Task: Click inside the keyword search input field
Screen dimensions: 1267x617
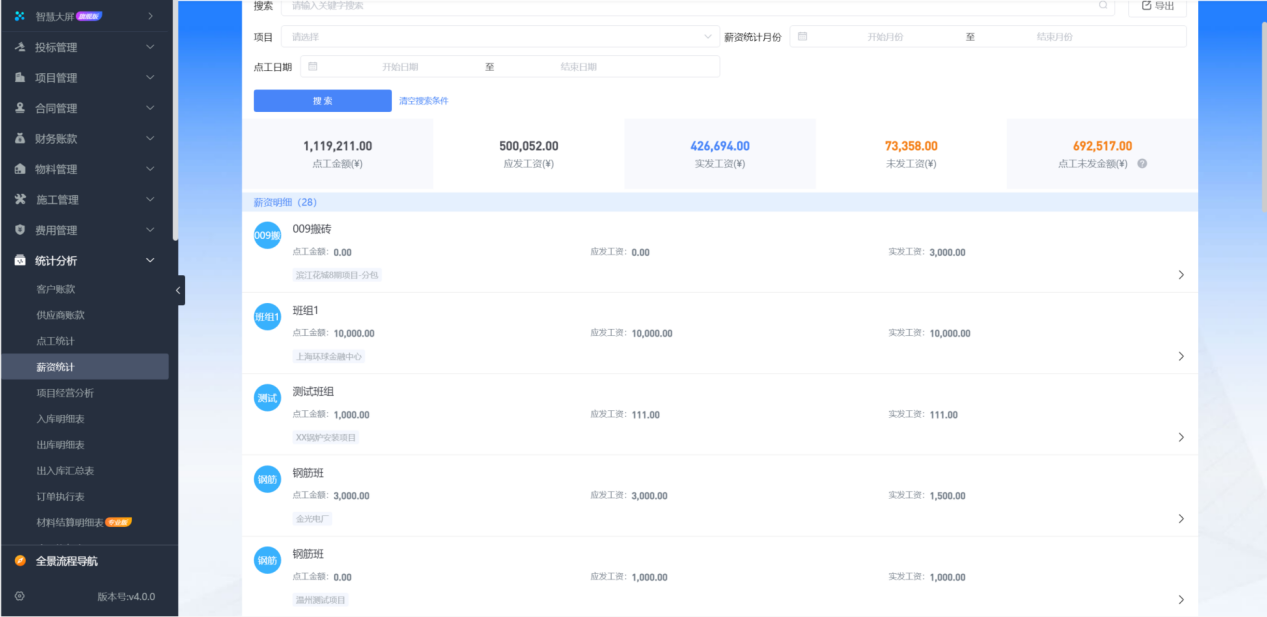Action: tap(600, 6)
